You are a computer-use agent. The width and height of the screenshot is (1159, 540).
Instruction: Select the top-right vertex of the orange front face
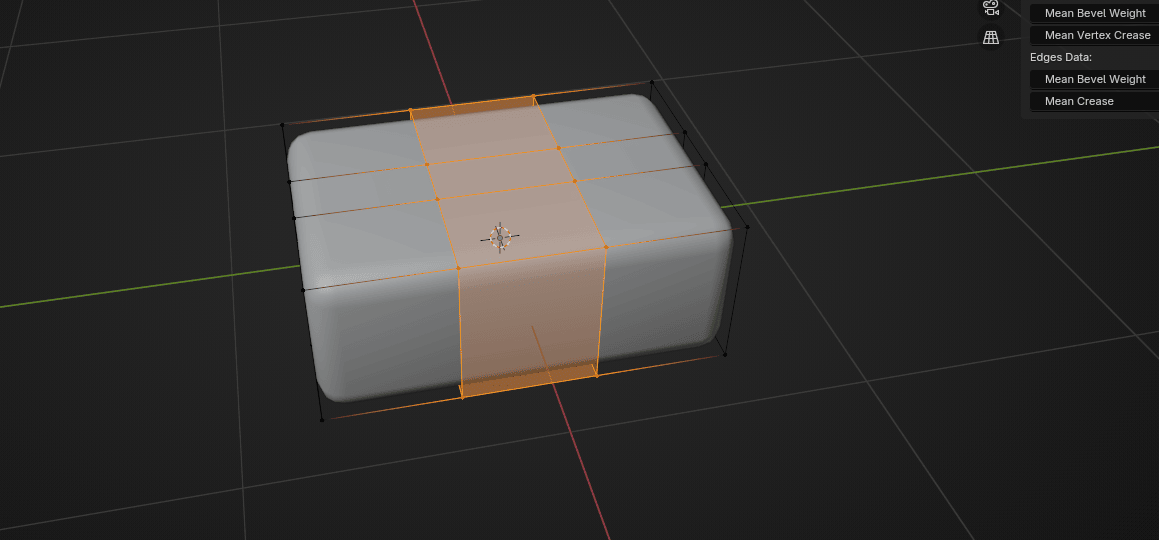[x=606, y=247]
